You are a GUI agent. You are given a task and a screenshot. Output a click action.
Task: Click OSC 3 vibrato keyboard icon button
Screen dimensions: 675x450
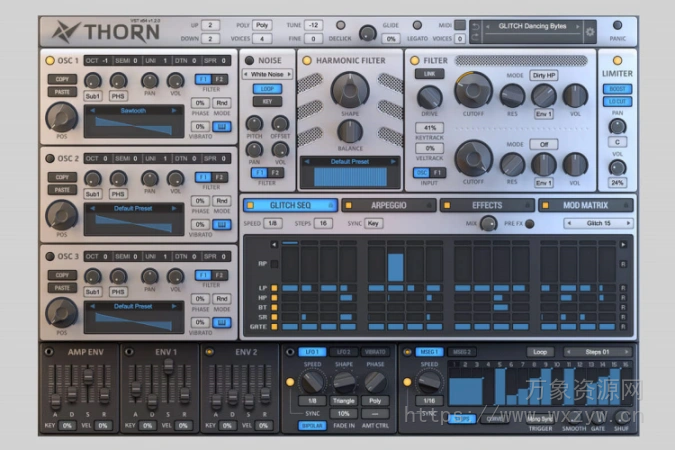coord(222,322)
